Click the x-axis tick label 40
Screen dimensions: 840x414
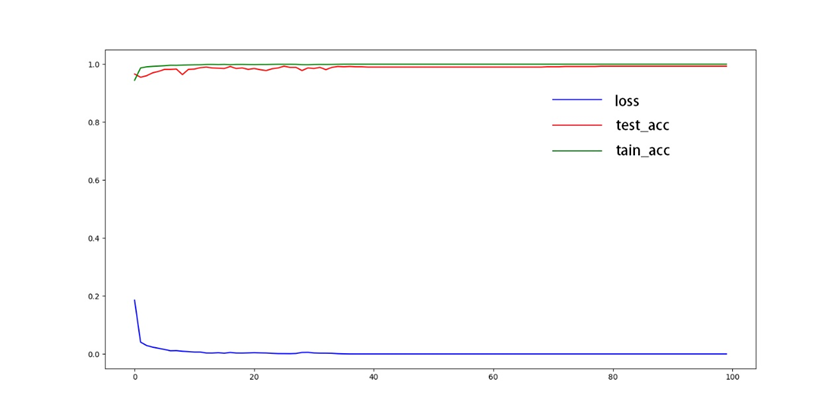[373, 378]
